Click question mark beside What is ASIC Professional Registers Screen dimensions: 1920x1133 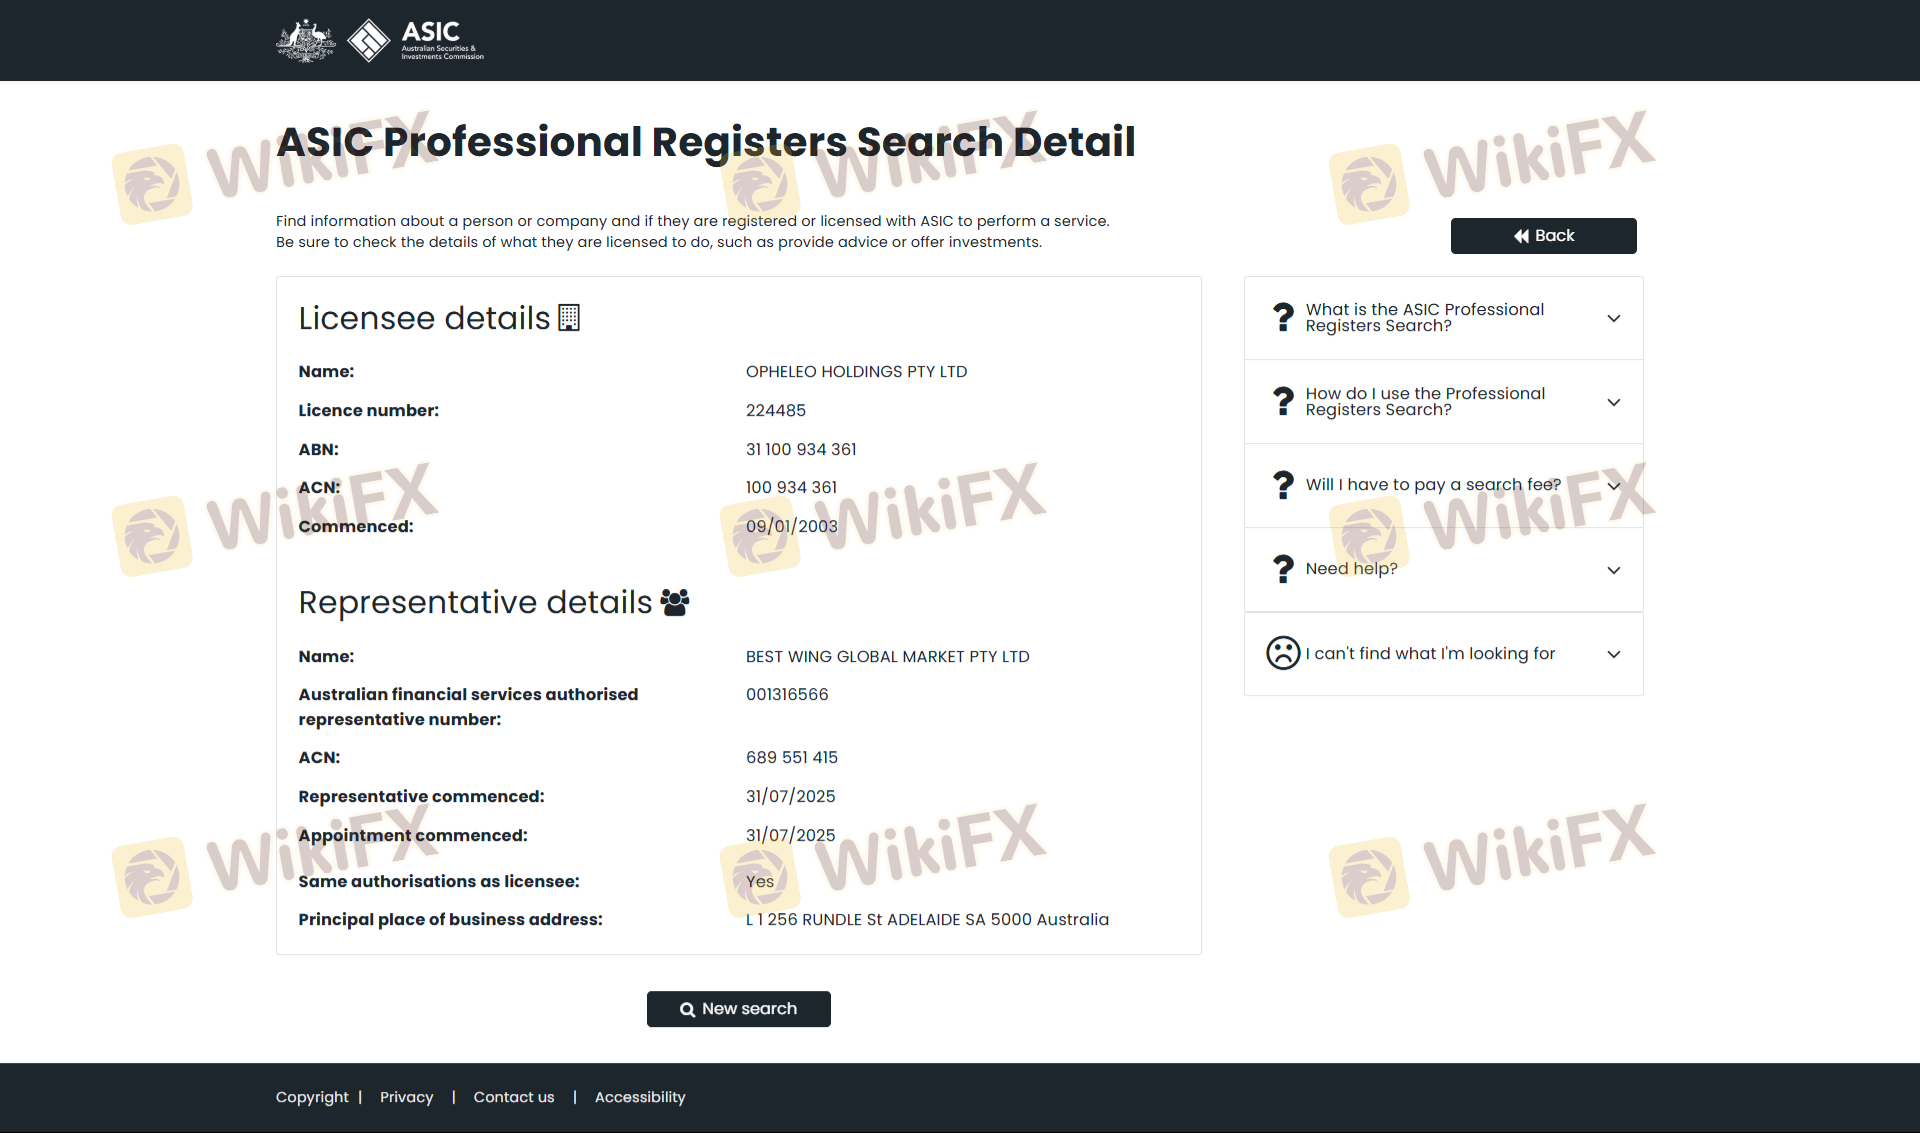pos(1283,317)
